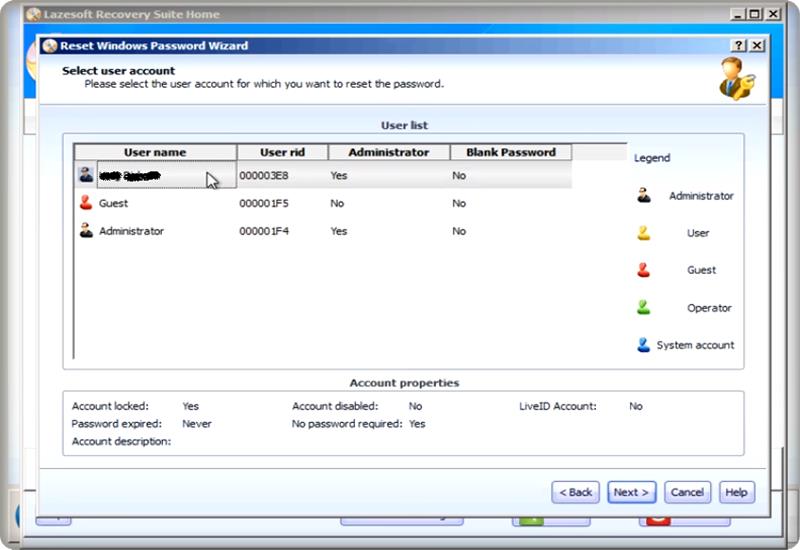800x550 pixels.
Task: Click the icon of the redacted user account
Action: (x=86, y=175)
